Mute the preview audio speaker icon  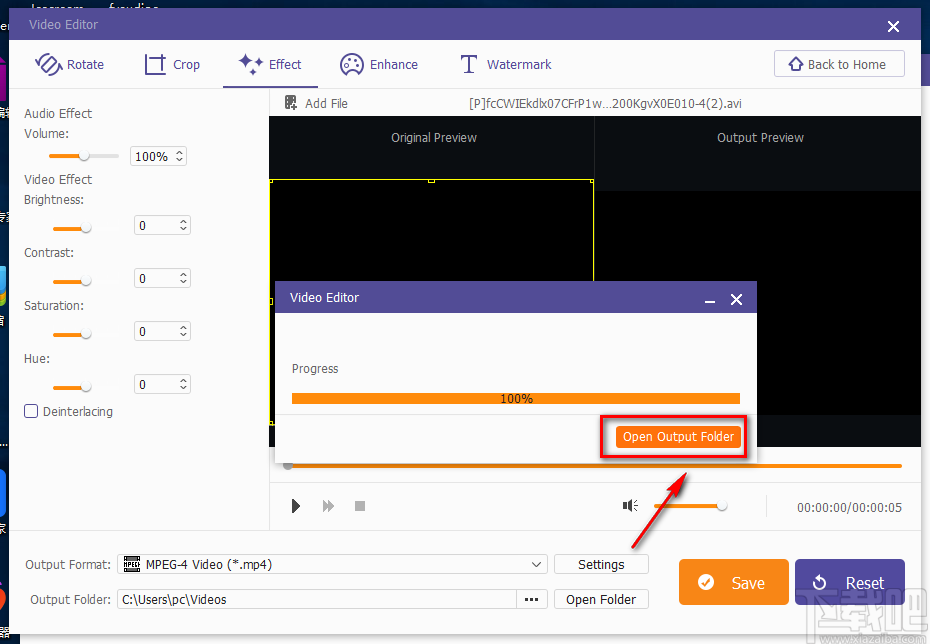[630, 505]
